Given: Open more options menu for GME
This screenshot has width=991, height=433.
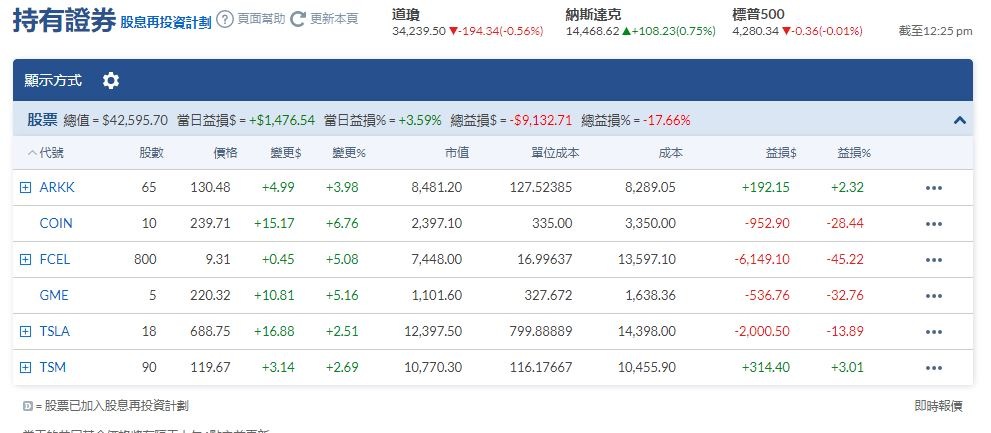Looking at the screenshot, I should click(933, 296).
